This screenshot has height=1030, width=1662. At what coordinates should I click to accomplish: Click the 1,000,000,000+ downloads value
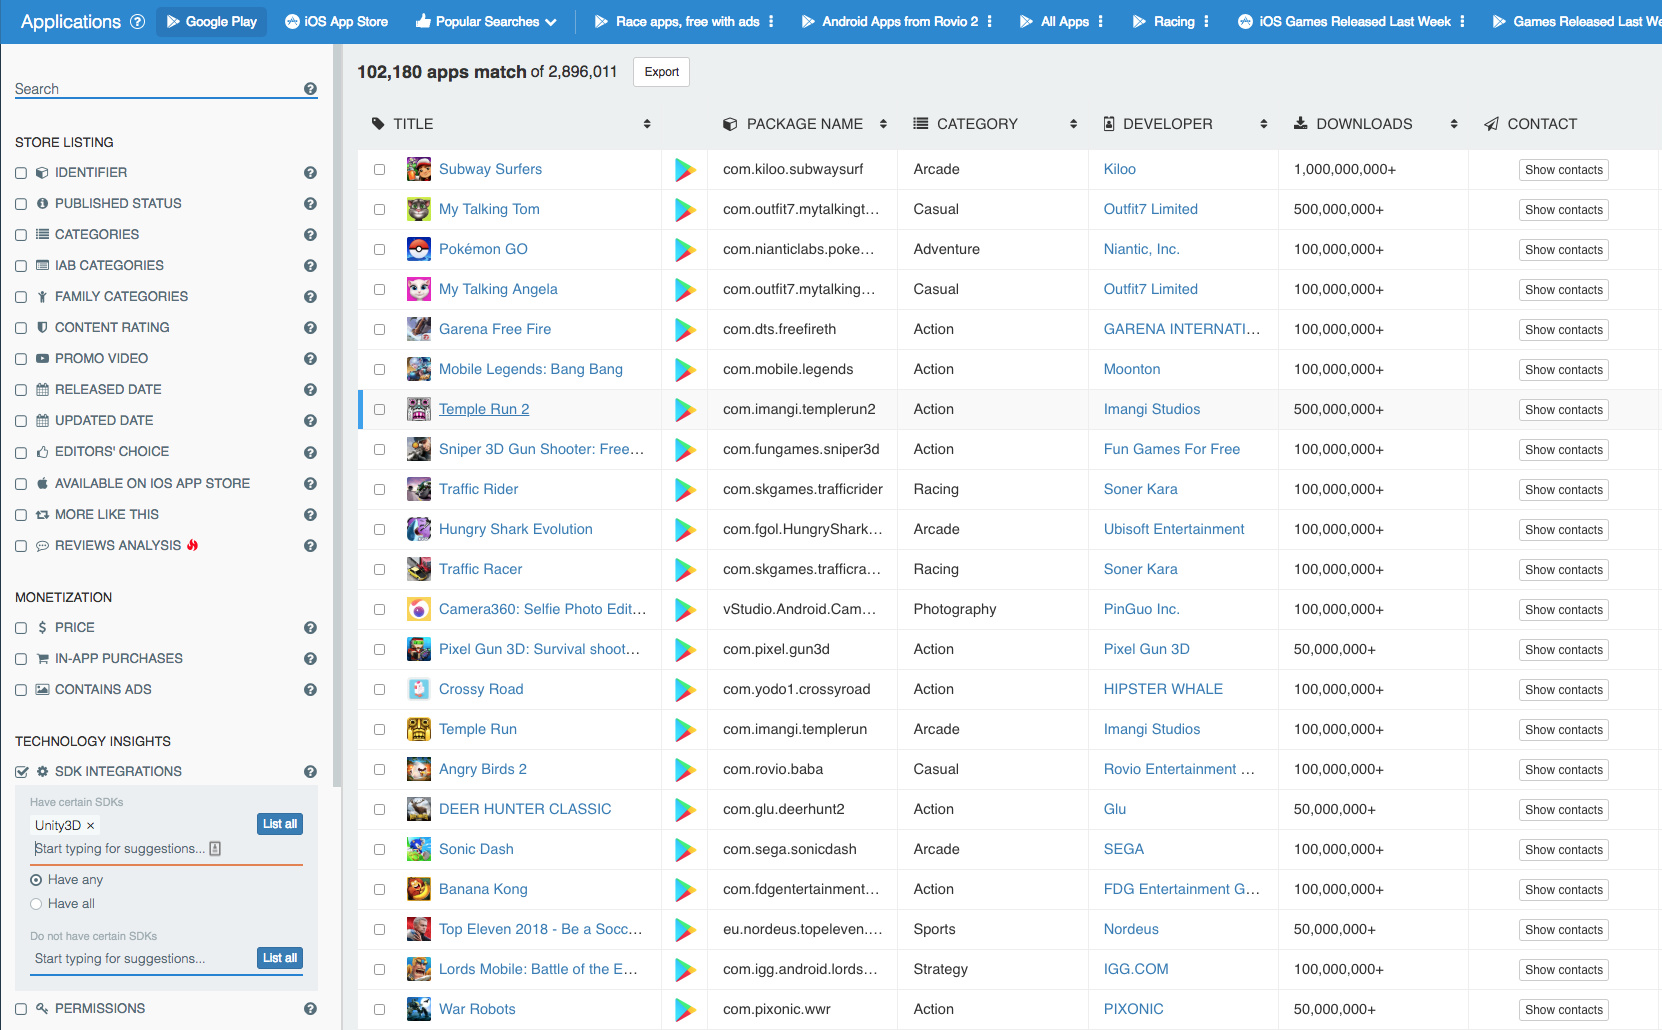pyautogui.click(x=1345, y=169)
